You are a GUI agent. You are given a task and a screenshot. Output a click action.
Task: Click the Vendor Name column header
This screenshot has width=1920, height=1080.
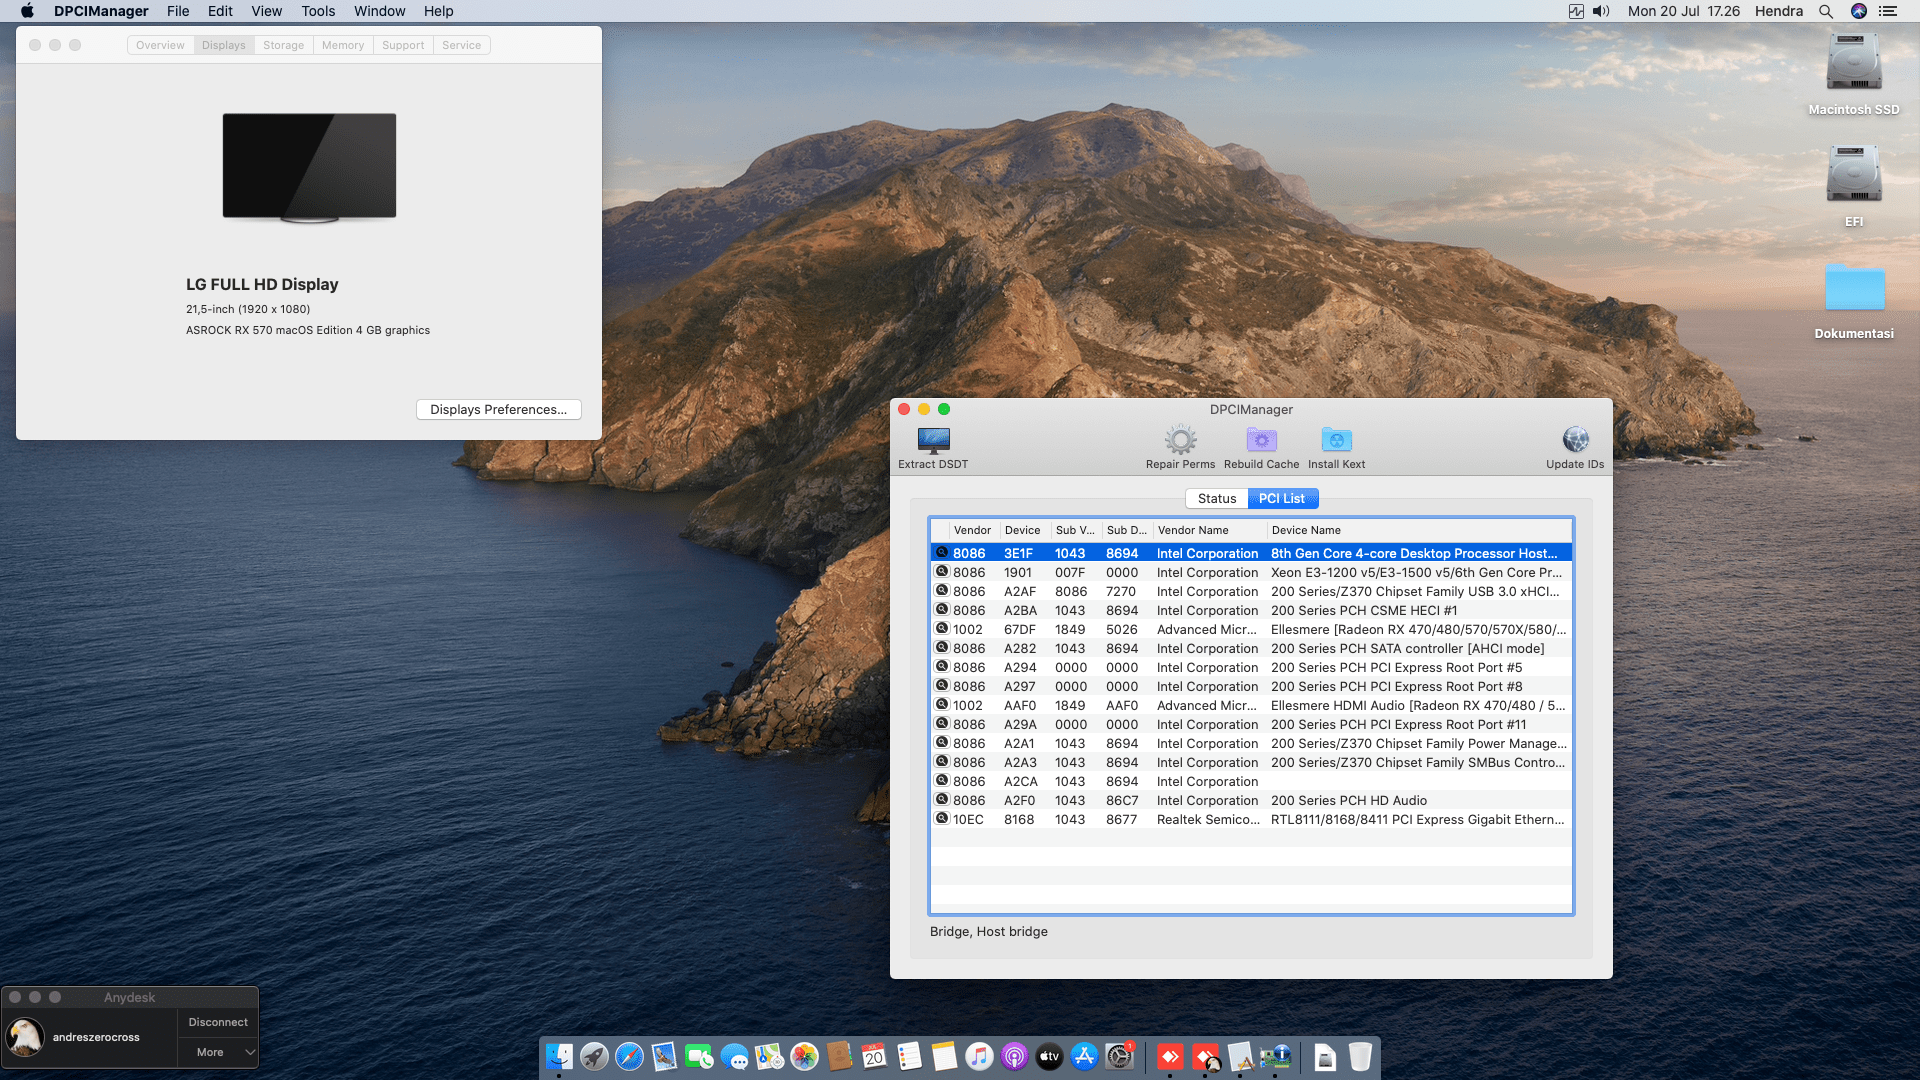pyautogui.click(x=1209, y=530)
